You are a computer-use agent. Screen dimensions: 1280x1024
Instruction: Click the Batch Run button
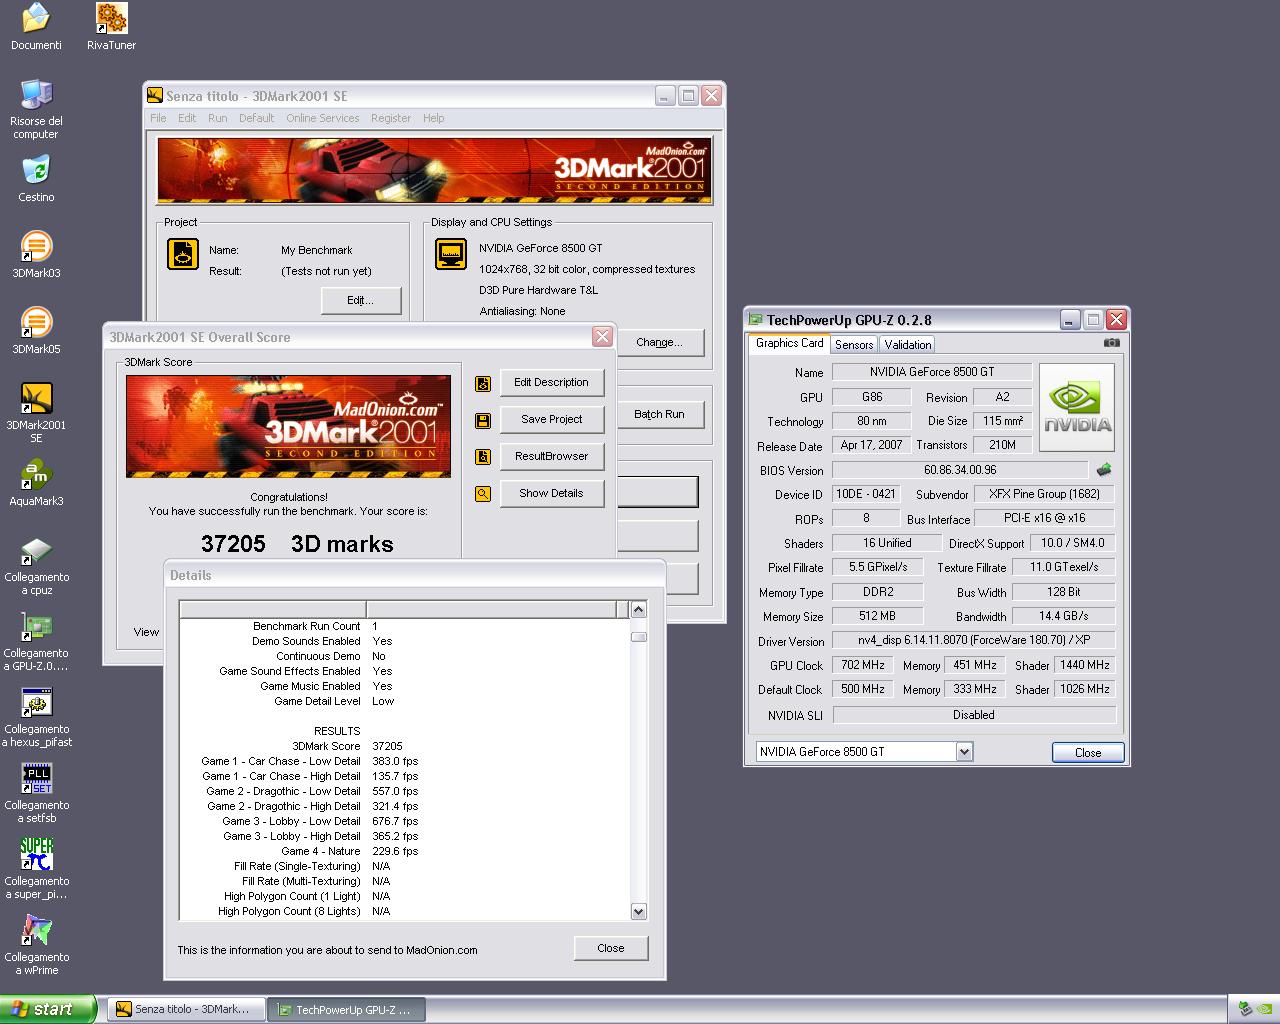tap(660, 414)
